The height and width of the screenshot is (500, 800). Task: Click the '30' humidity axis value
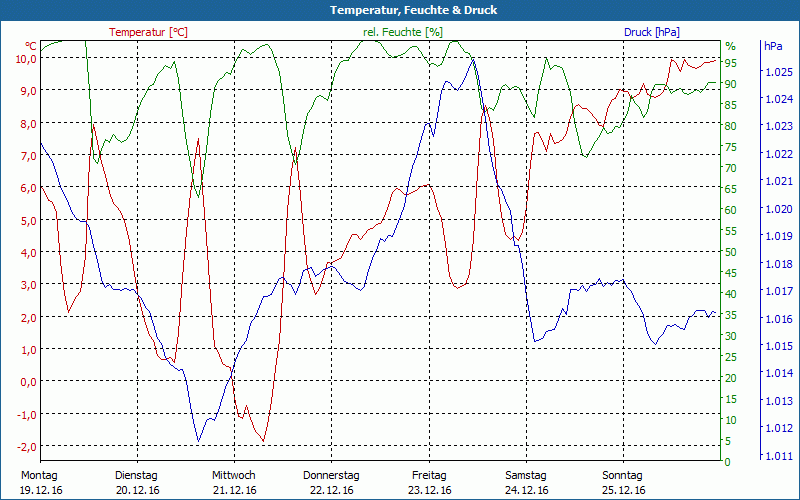pyautogui.click(x=731, y=336)
